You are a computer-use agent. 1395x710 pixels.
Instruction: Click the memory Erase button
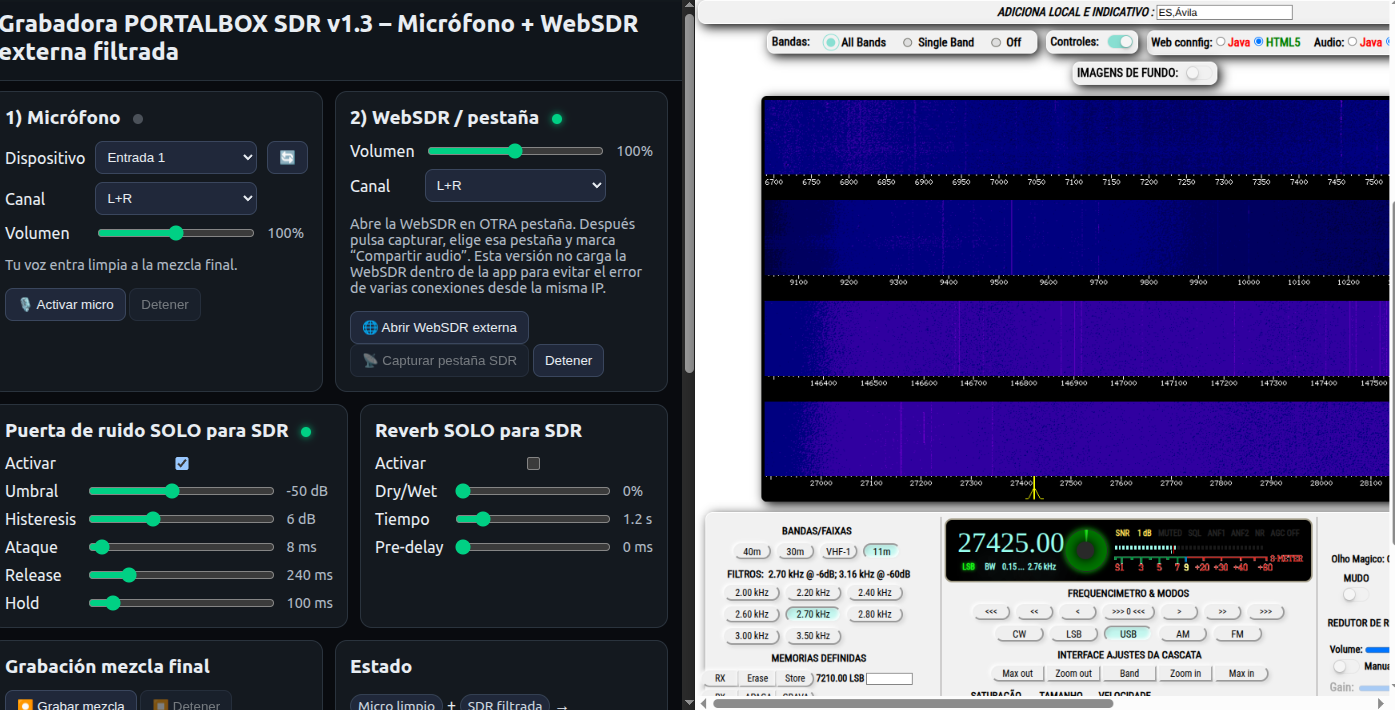tap(758, 678)
